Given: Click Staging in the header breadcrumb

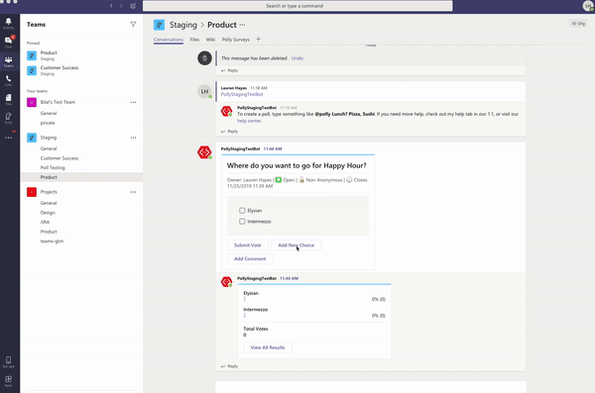Looking at the screenshot, I should pos(183,25).
